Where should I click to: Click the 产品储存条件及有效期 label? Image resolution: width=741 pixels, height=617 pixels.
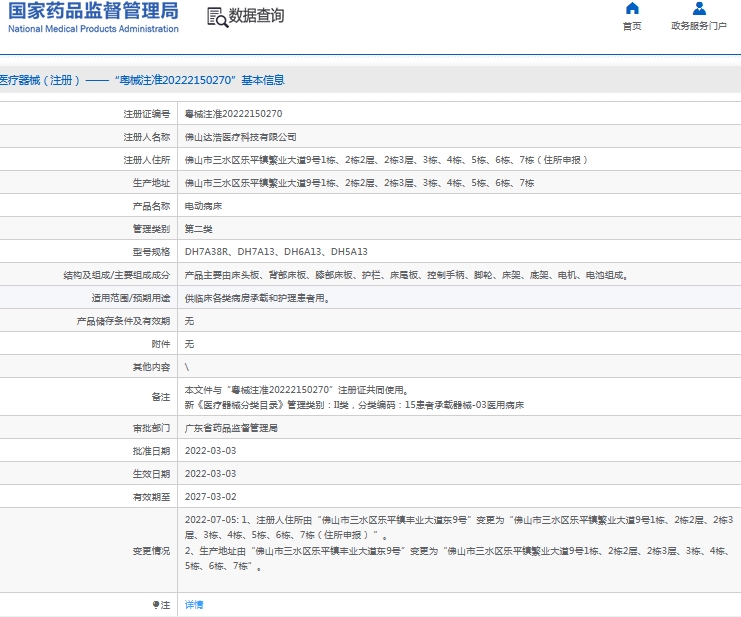(123, 321)
